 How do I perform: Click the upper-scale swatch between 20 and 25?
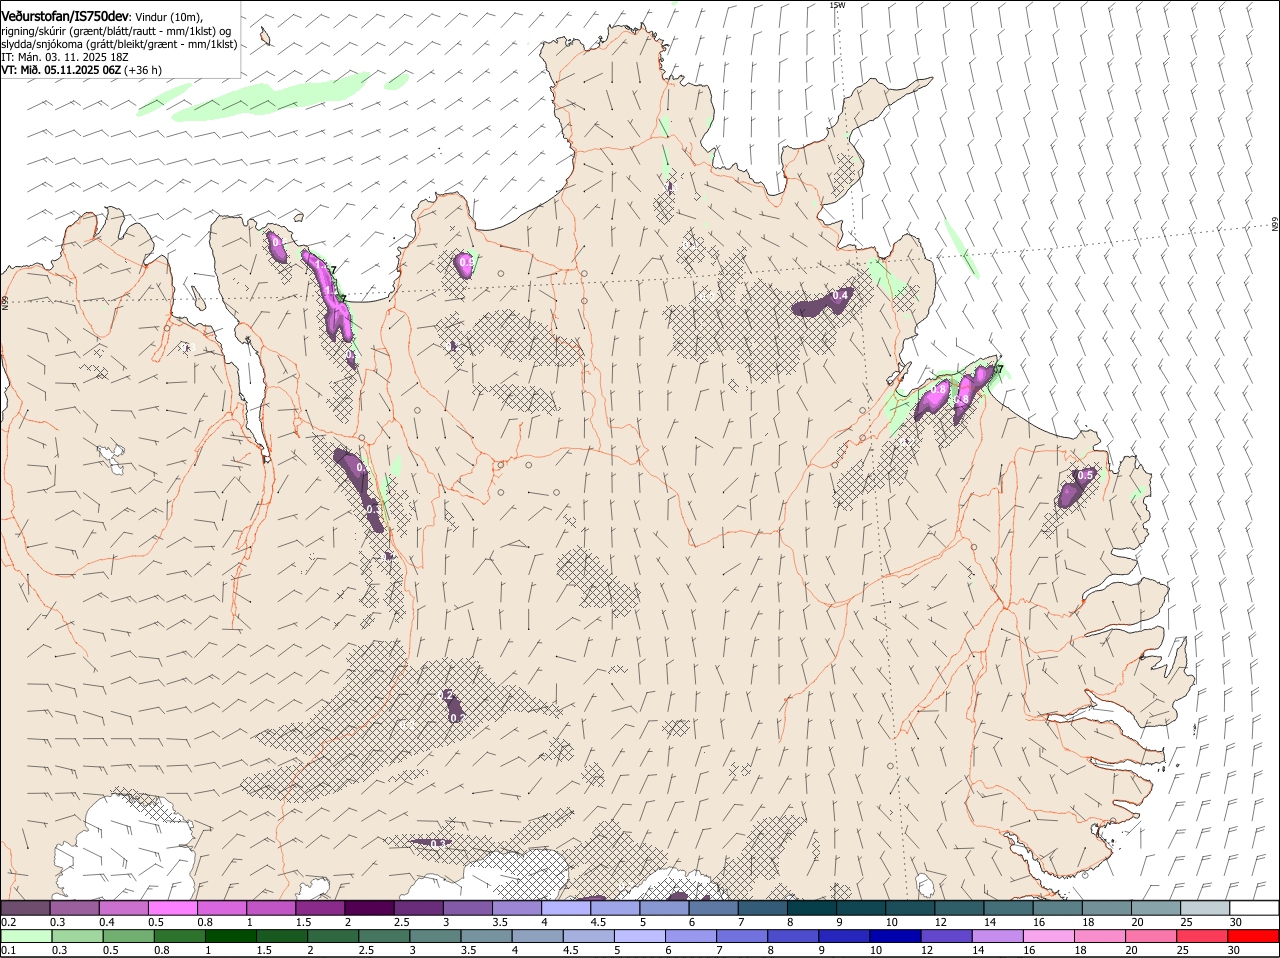[x=1156, y=908]
